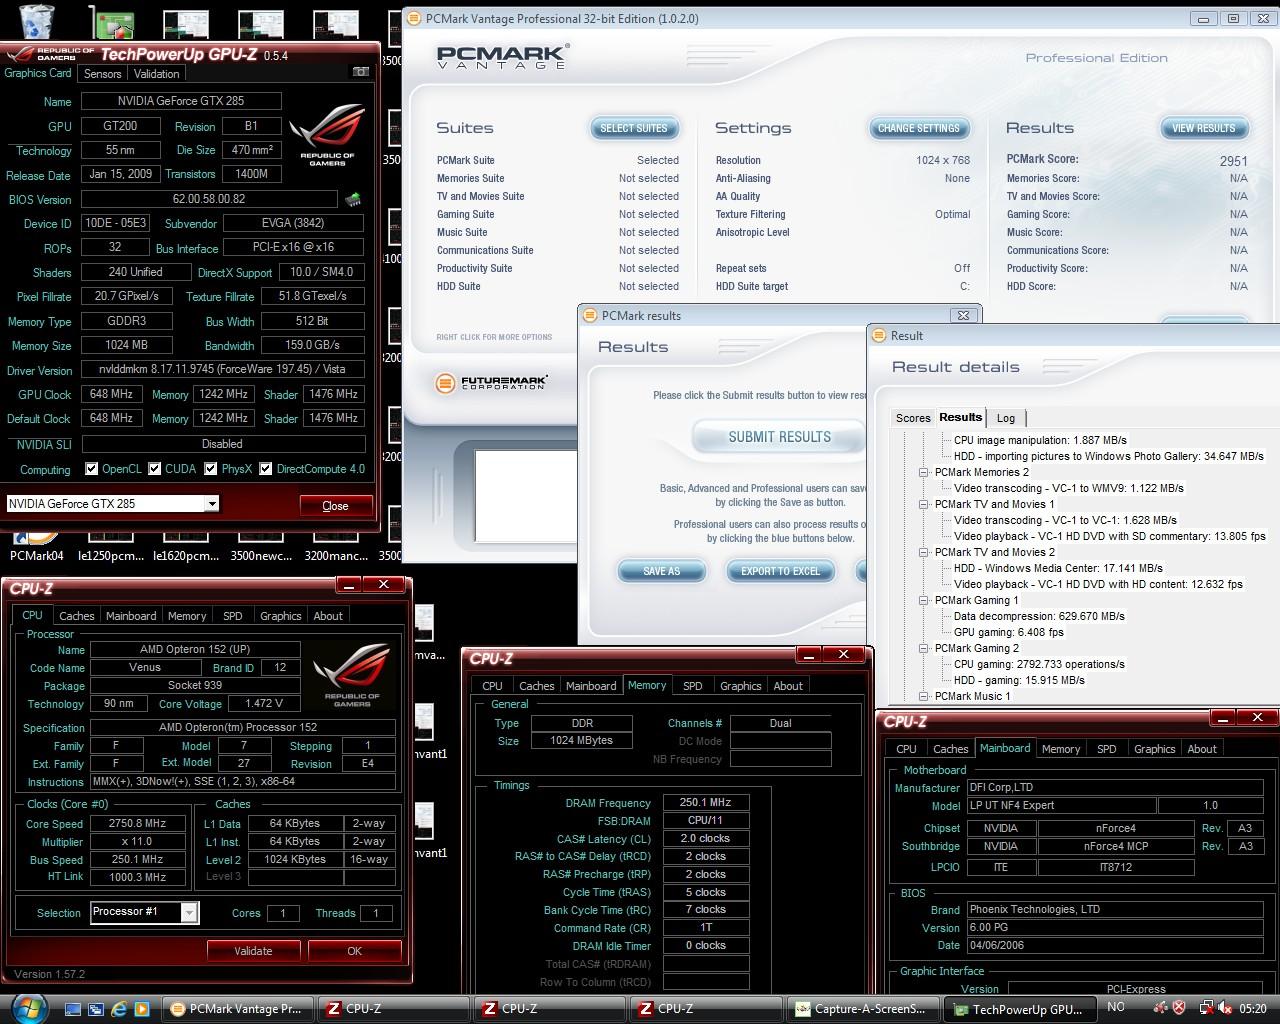The height and width of the screenshot is (1024, 1280).
Task: Switch to the Validation tab in GPU-Z
Action: (156, 73)
